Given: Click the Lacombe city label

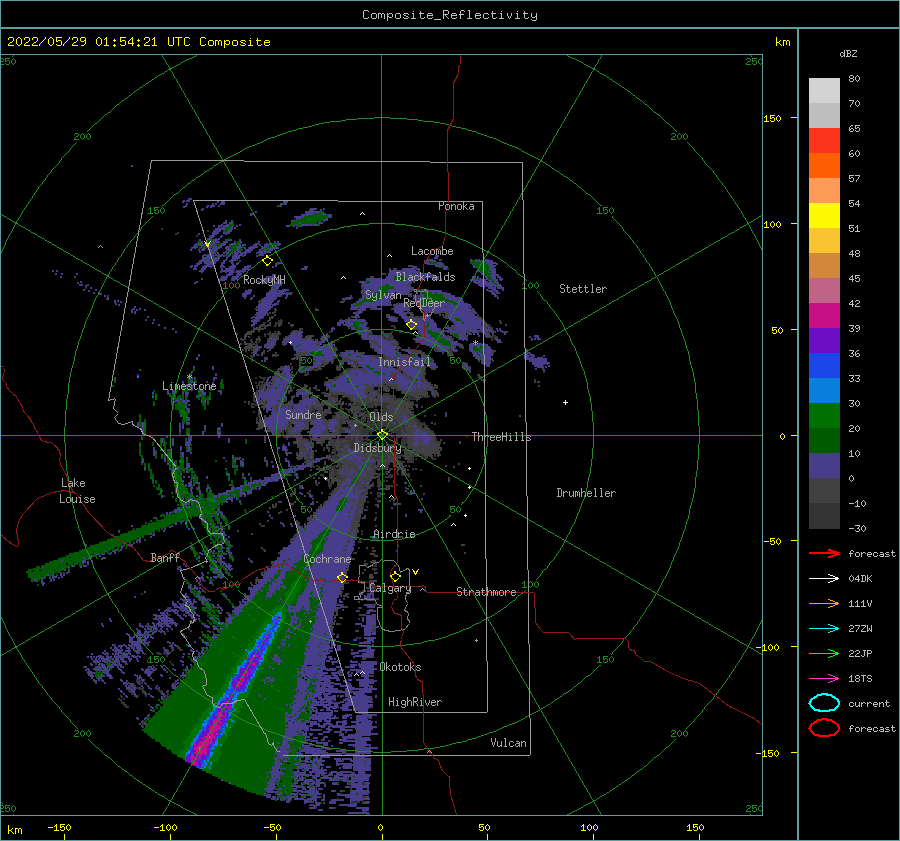Looking at the screenshot, I should click(432, 251).
